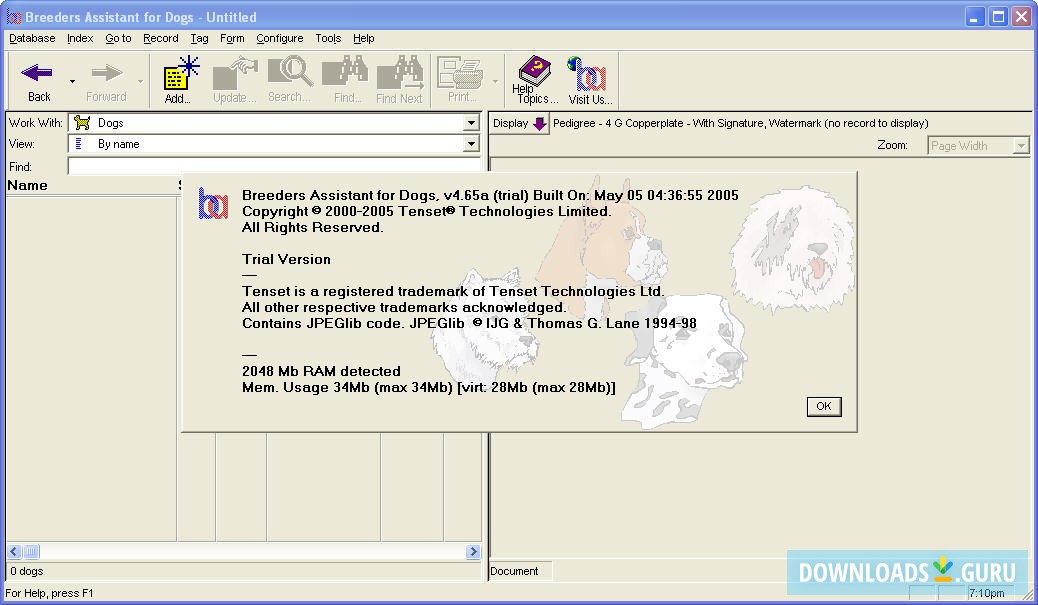Click the Print toolbar icon
Image resolution: width=1038 pixels, height=605 pixels.
460,73
